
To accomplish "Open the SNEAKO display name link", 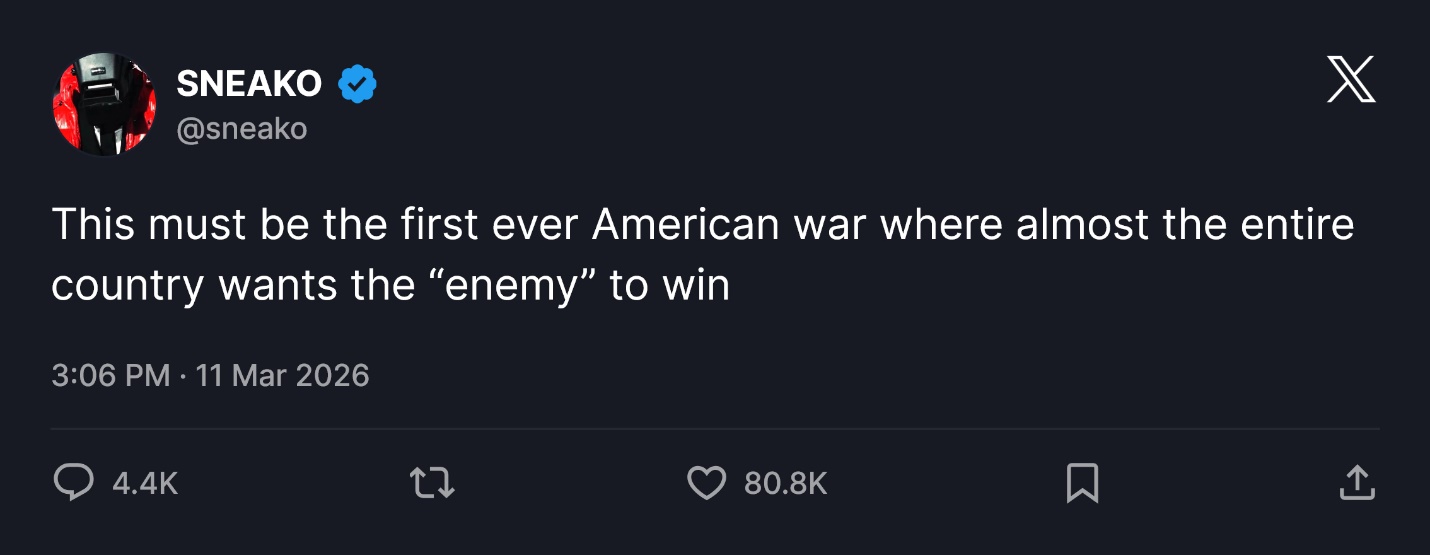I will [249, 84].
